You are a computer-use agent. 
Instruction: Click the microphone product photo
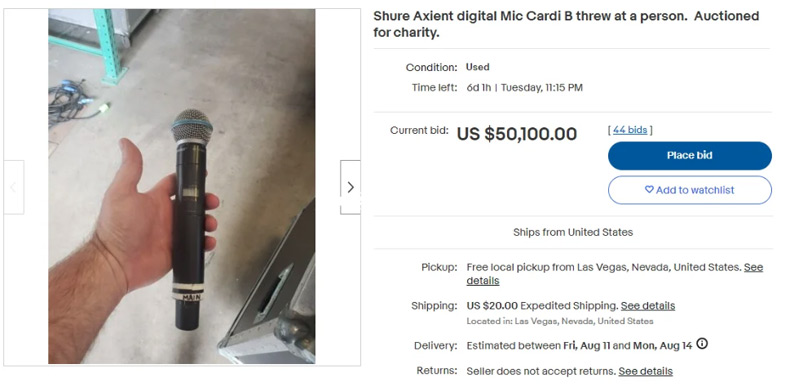pyautogui.click(x=182, y=186)
